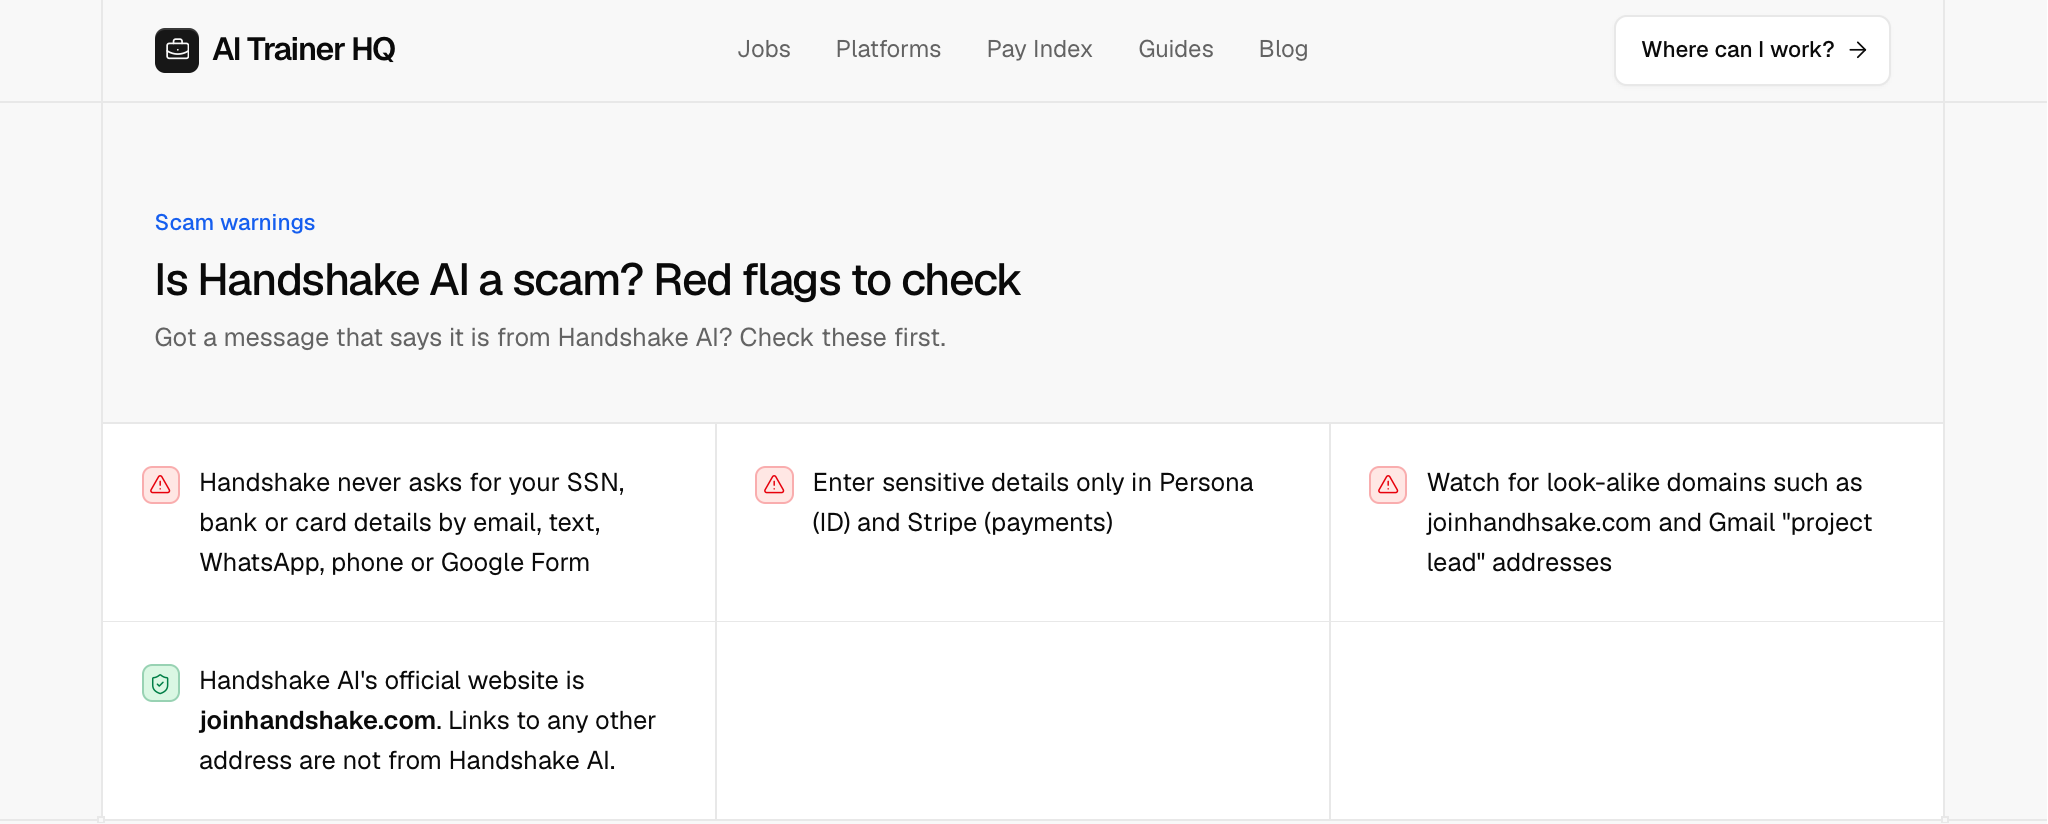The height and width of the screenshot is (824, 2048).
Task: Click the warning icon beside Persona and Stripe card
Action: pos(774,485)
